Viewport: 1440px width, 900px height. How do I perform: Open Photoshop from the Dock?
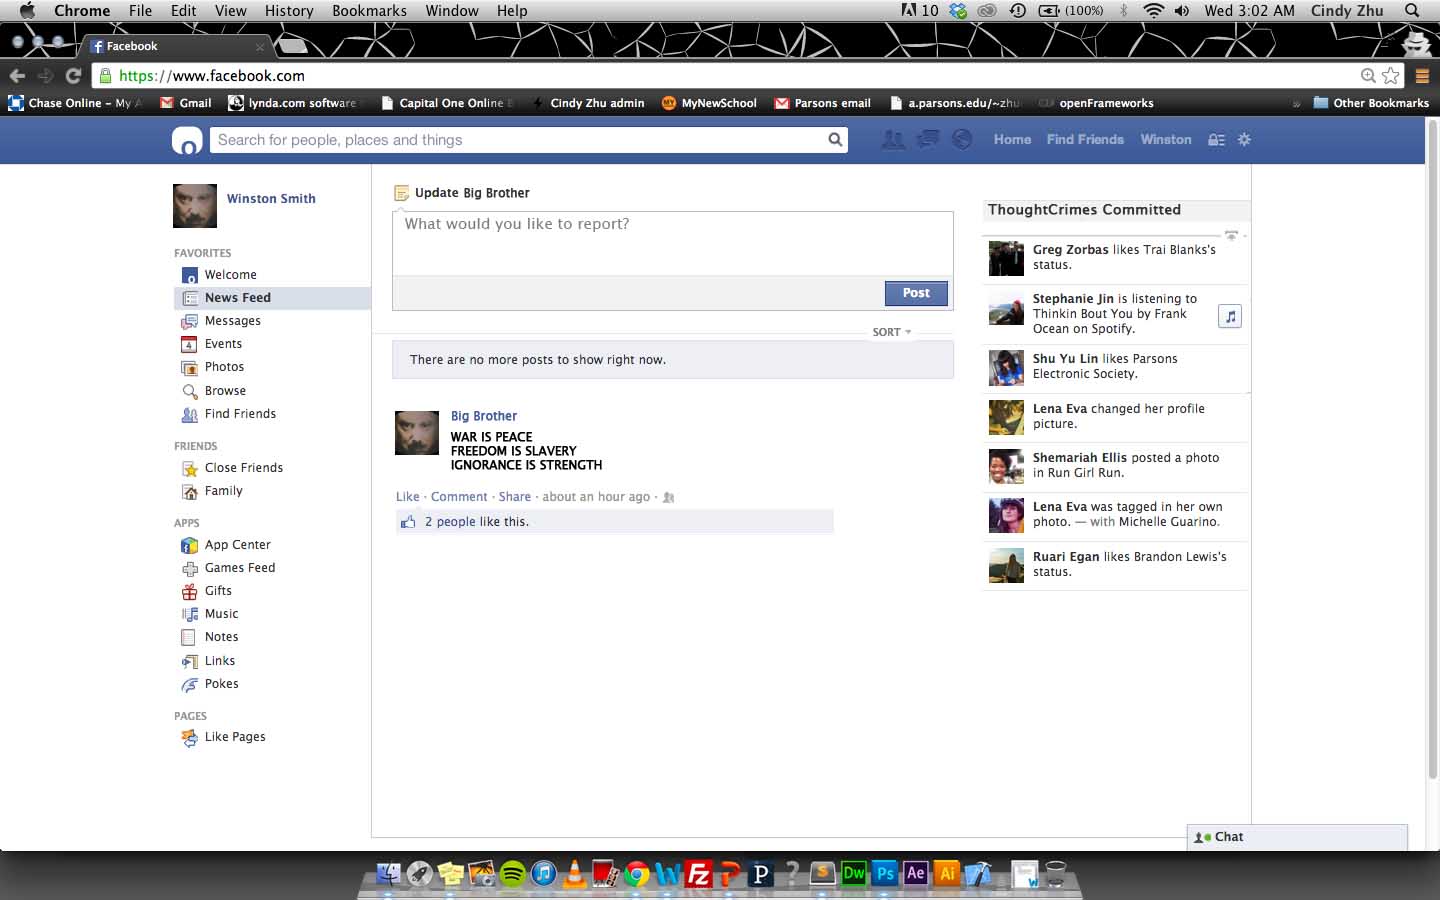[x=885, y=873]
